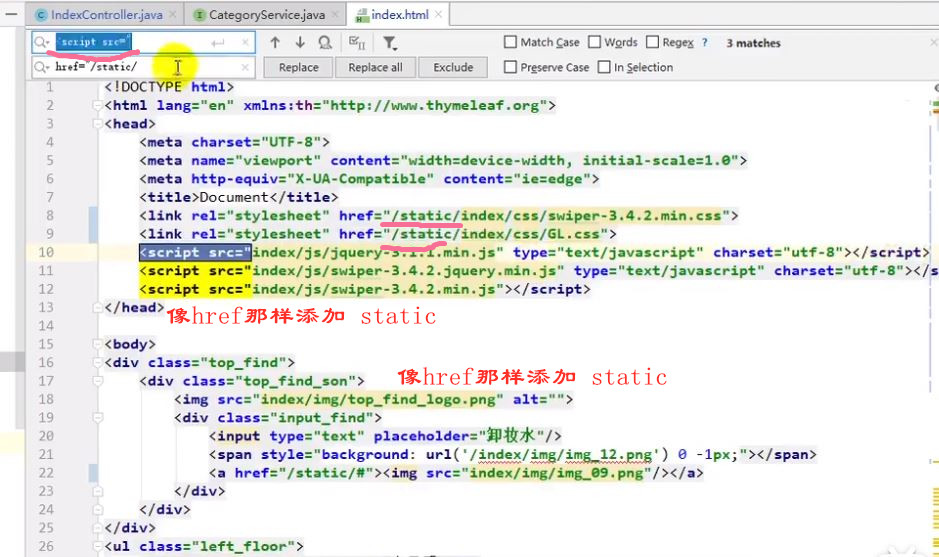Click the X-UA-Compatible value on line 6
This screenshot has height=557, width=939.
[361, 179]
